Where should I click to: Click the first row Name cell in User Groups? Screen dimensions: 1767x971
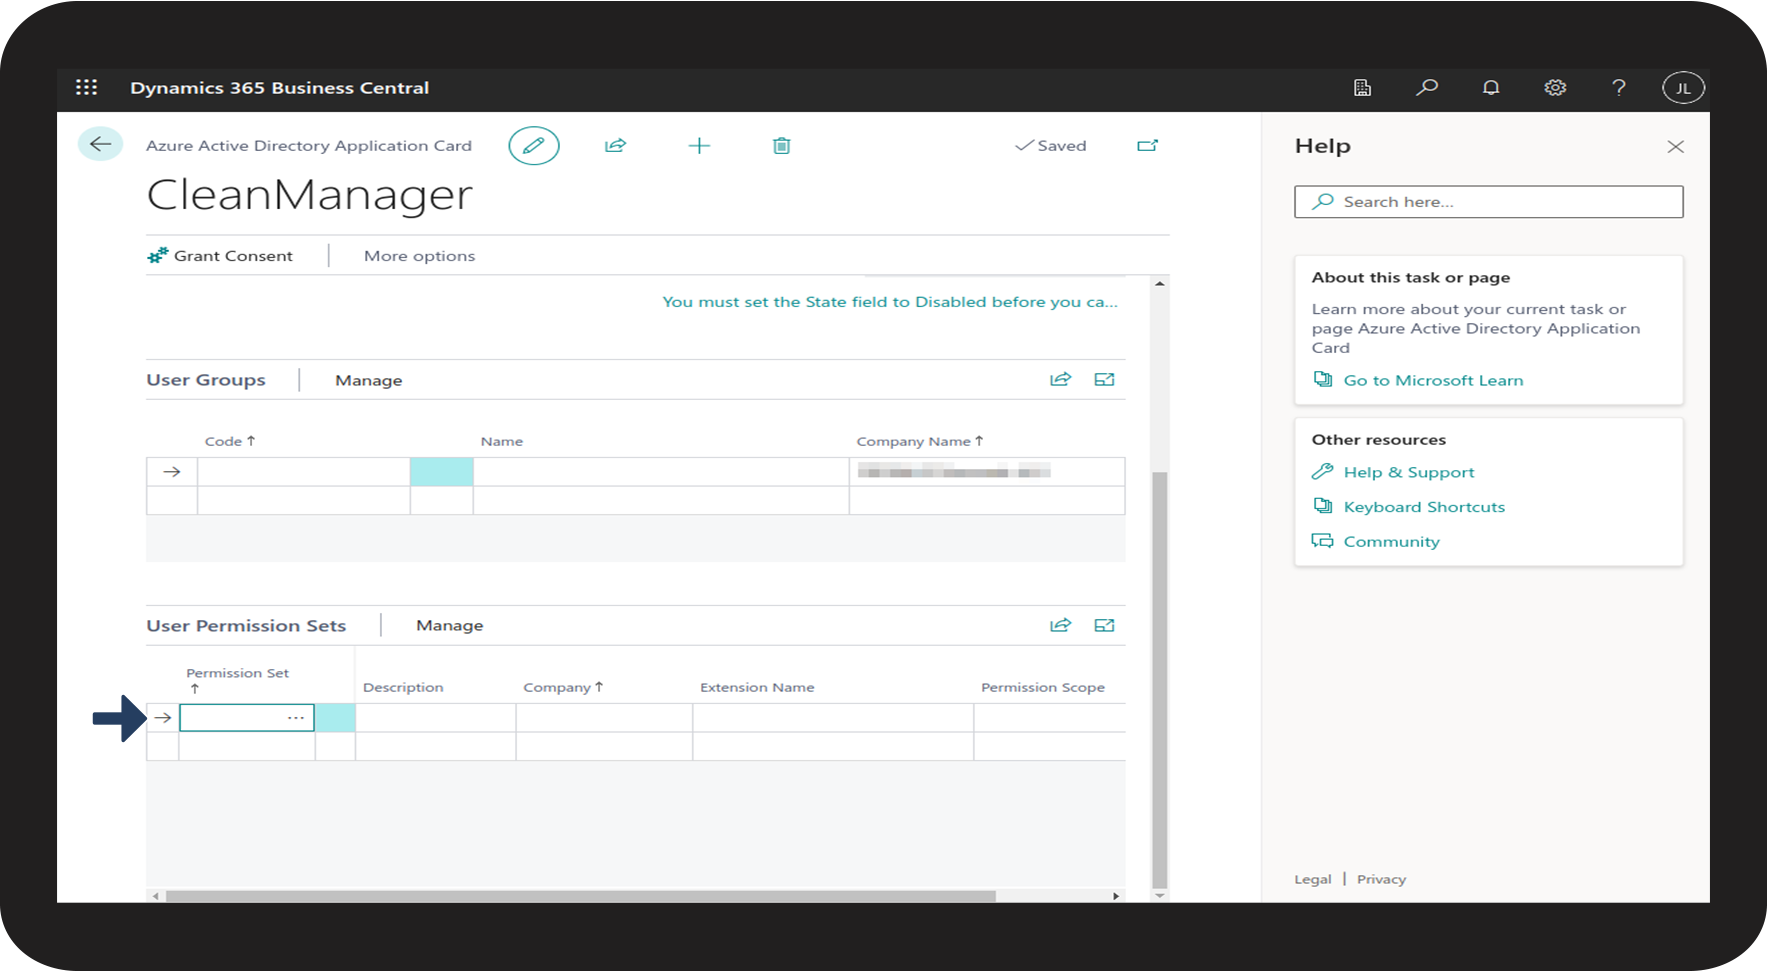[661, 472]
